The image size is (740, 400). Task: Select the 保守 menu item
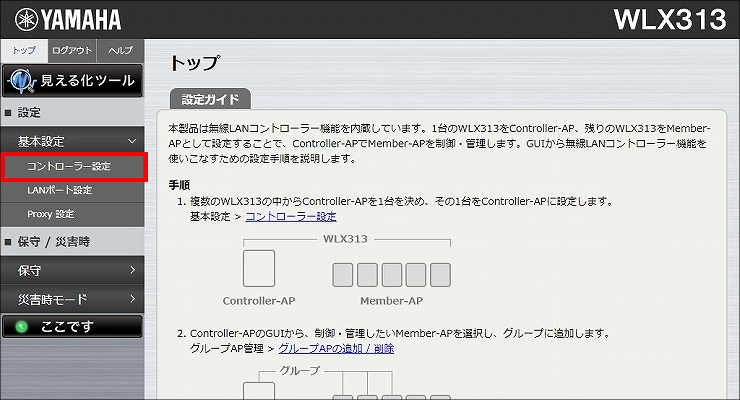coord(72,270)
